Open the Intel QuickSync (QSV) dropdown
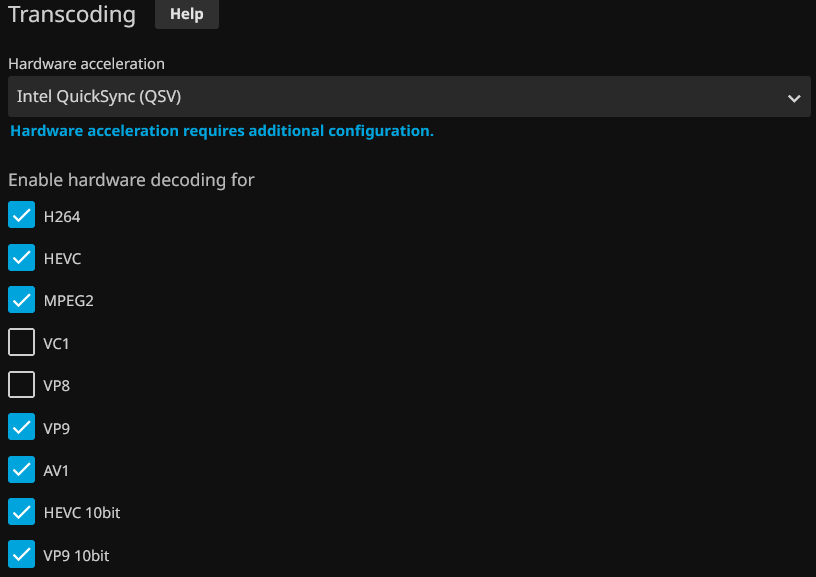This screenshot has height=577, width=816. point(400,97)
